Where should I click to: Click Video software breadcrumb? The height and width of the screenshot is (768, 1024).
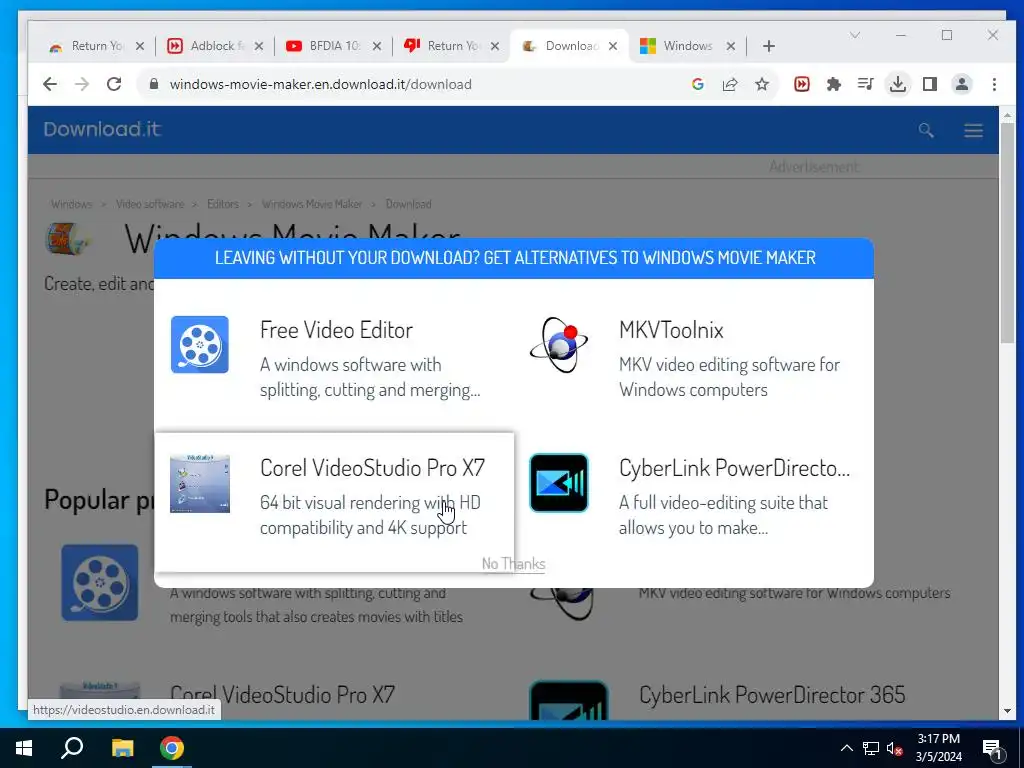[x=150, y=204]
